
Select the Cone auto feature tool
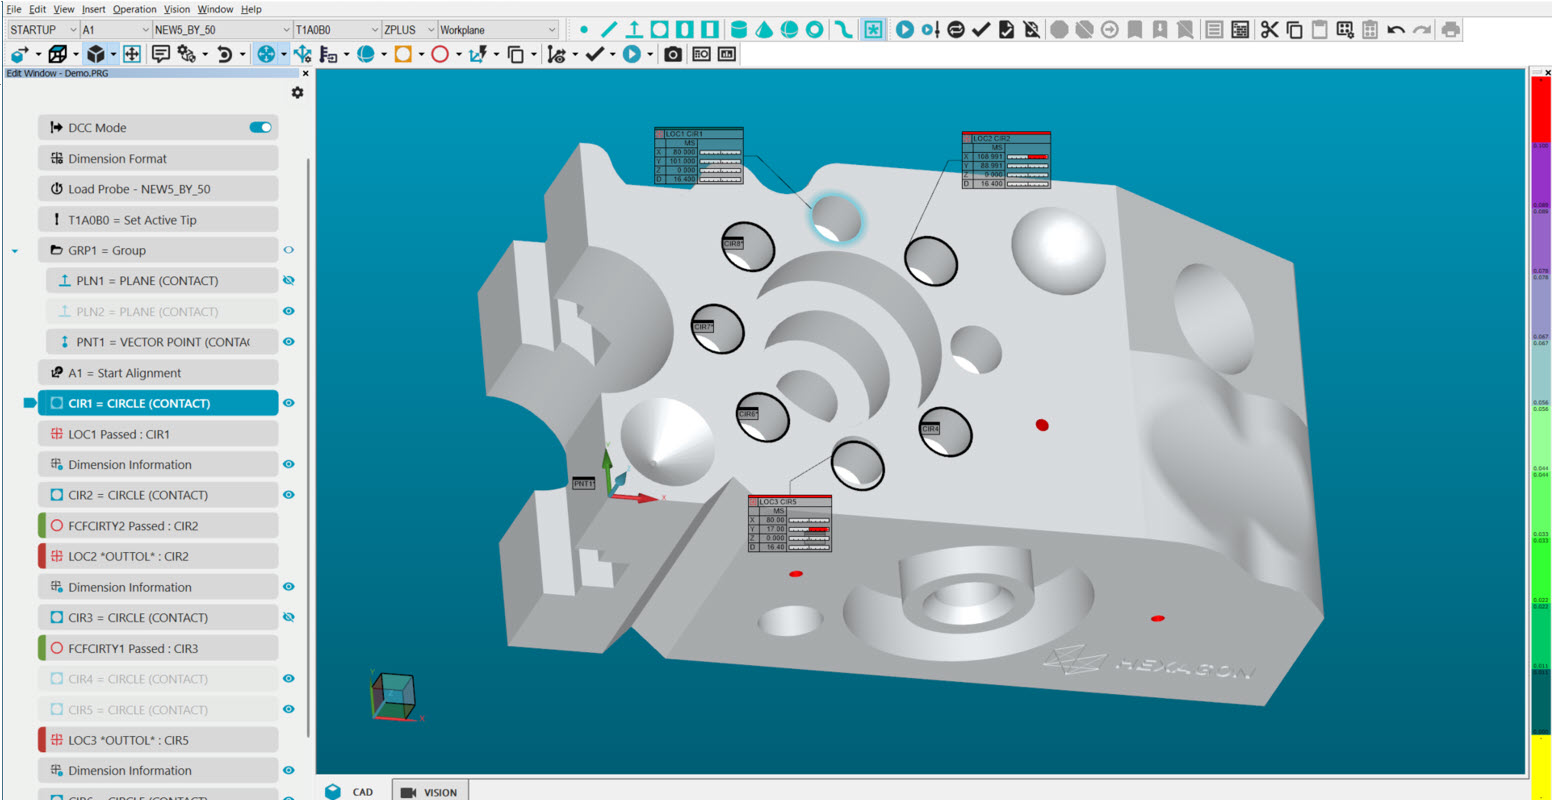763,28
